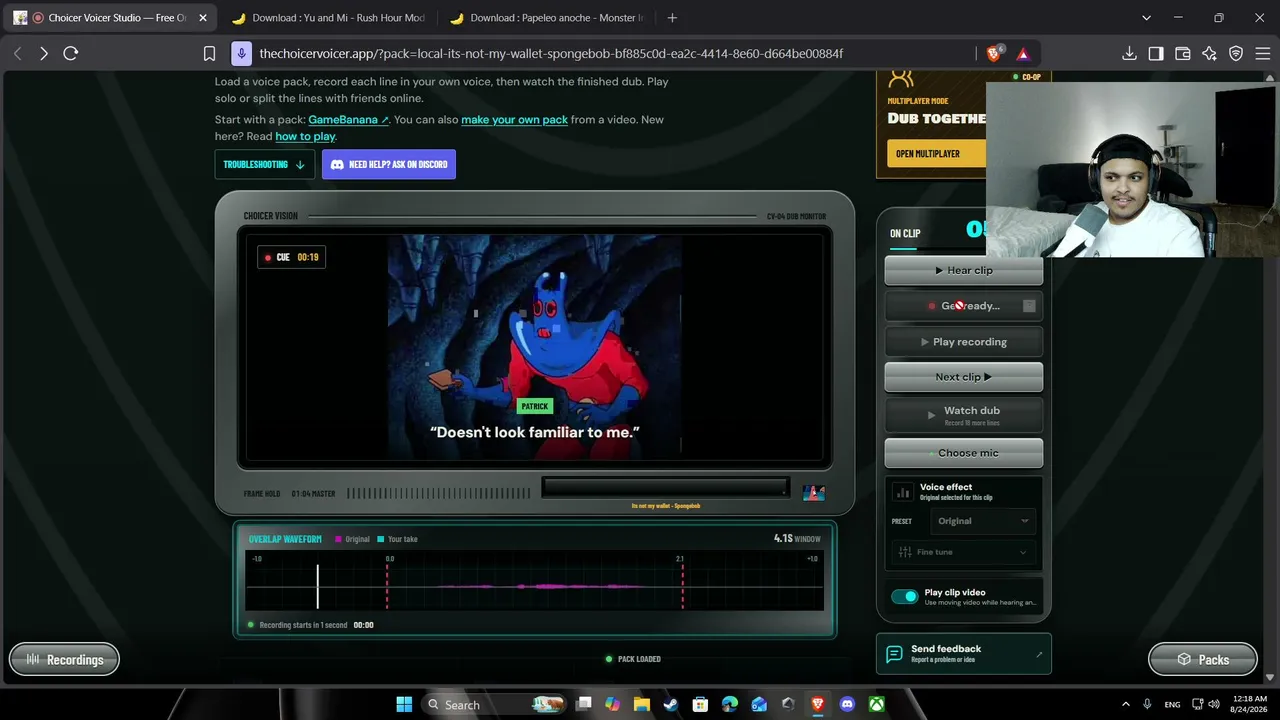The width and height of the screenshot is (1280, 720).
Task: Open a new browser tab
Action: click(672, 18)
